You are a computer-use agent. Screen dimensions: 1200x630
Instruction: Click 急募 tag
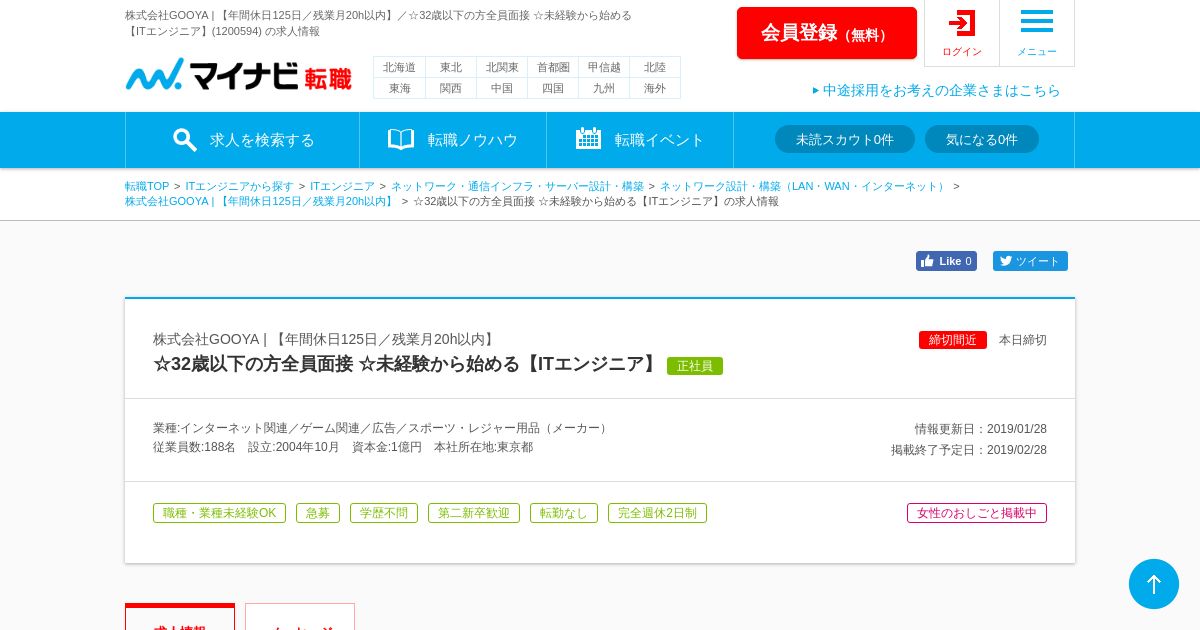(x=318, y=513)
